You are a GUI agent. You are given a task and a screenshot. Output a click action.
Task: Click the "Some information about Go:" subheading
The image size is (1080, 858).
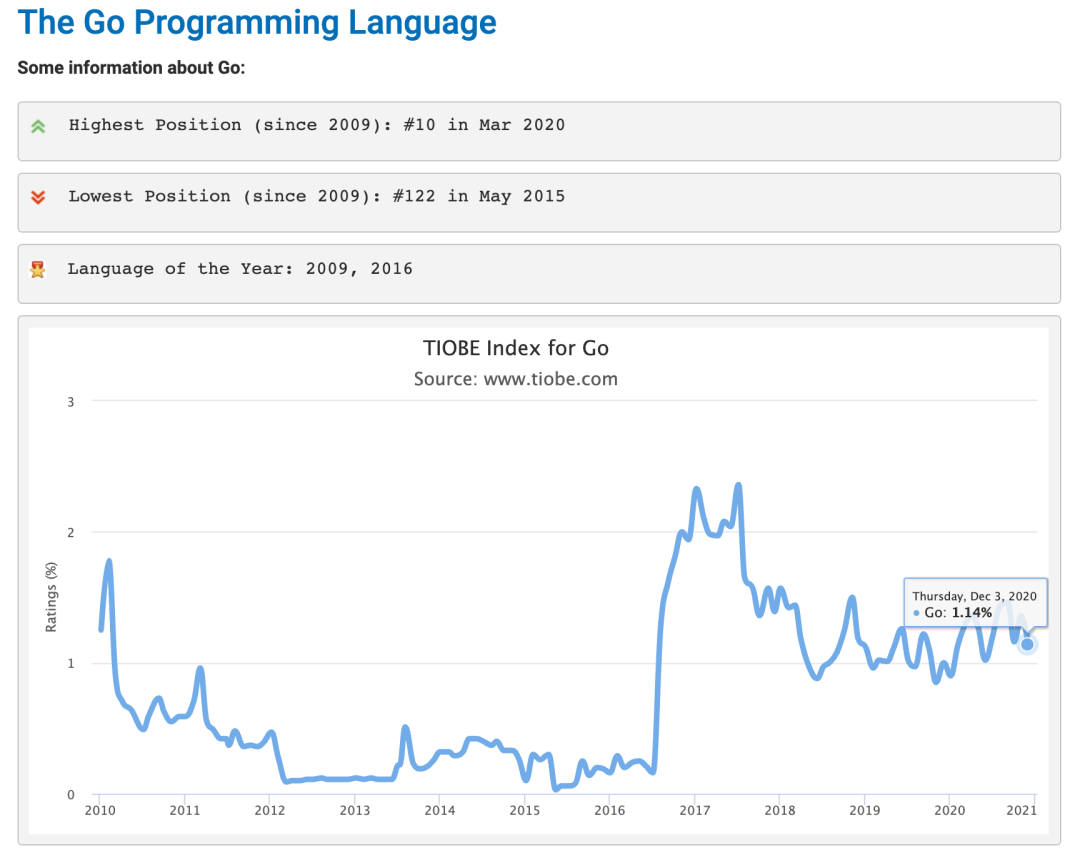point(131,68)
